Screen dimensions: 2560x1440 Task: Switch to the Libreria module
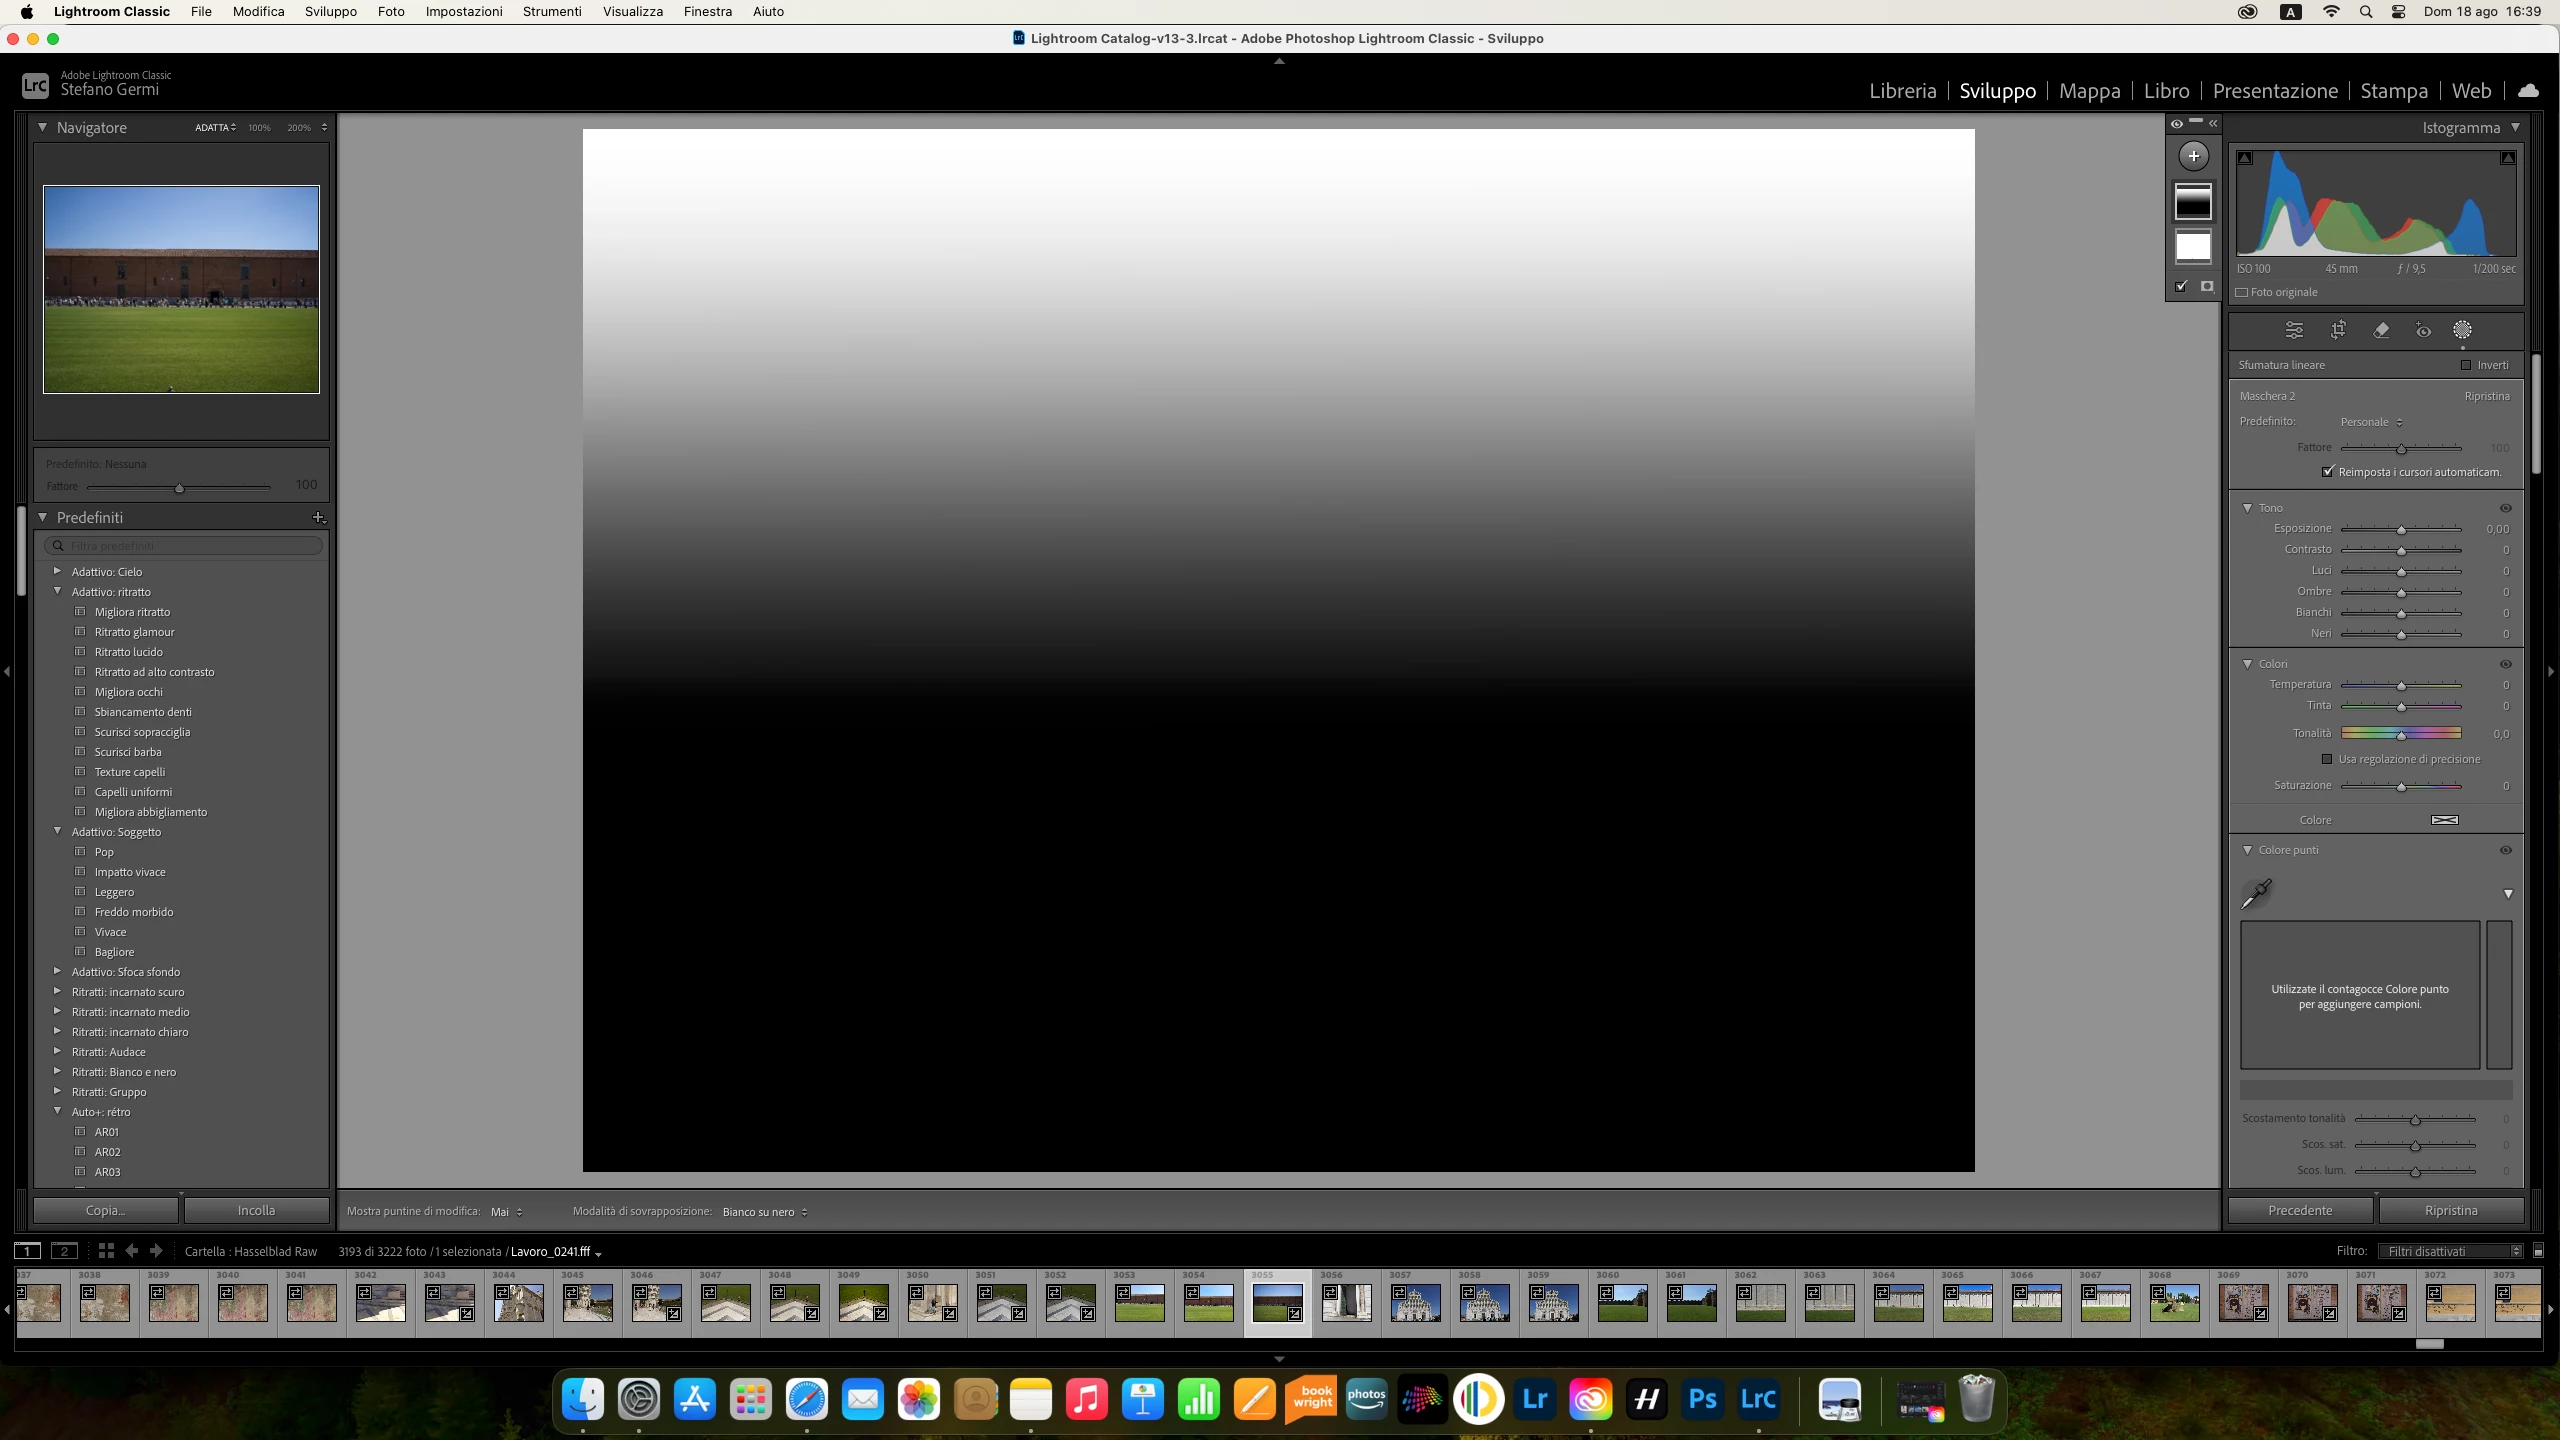pos(1902,91)
